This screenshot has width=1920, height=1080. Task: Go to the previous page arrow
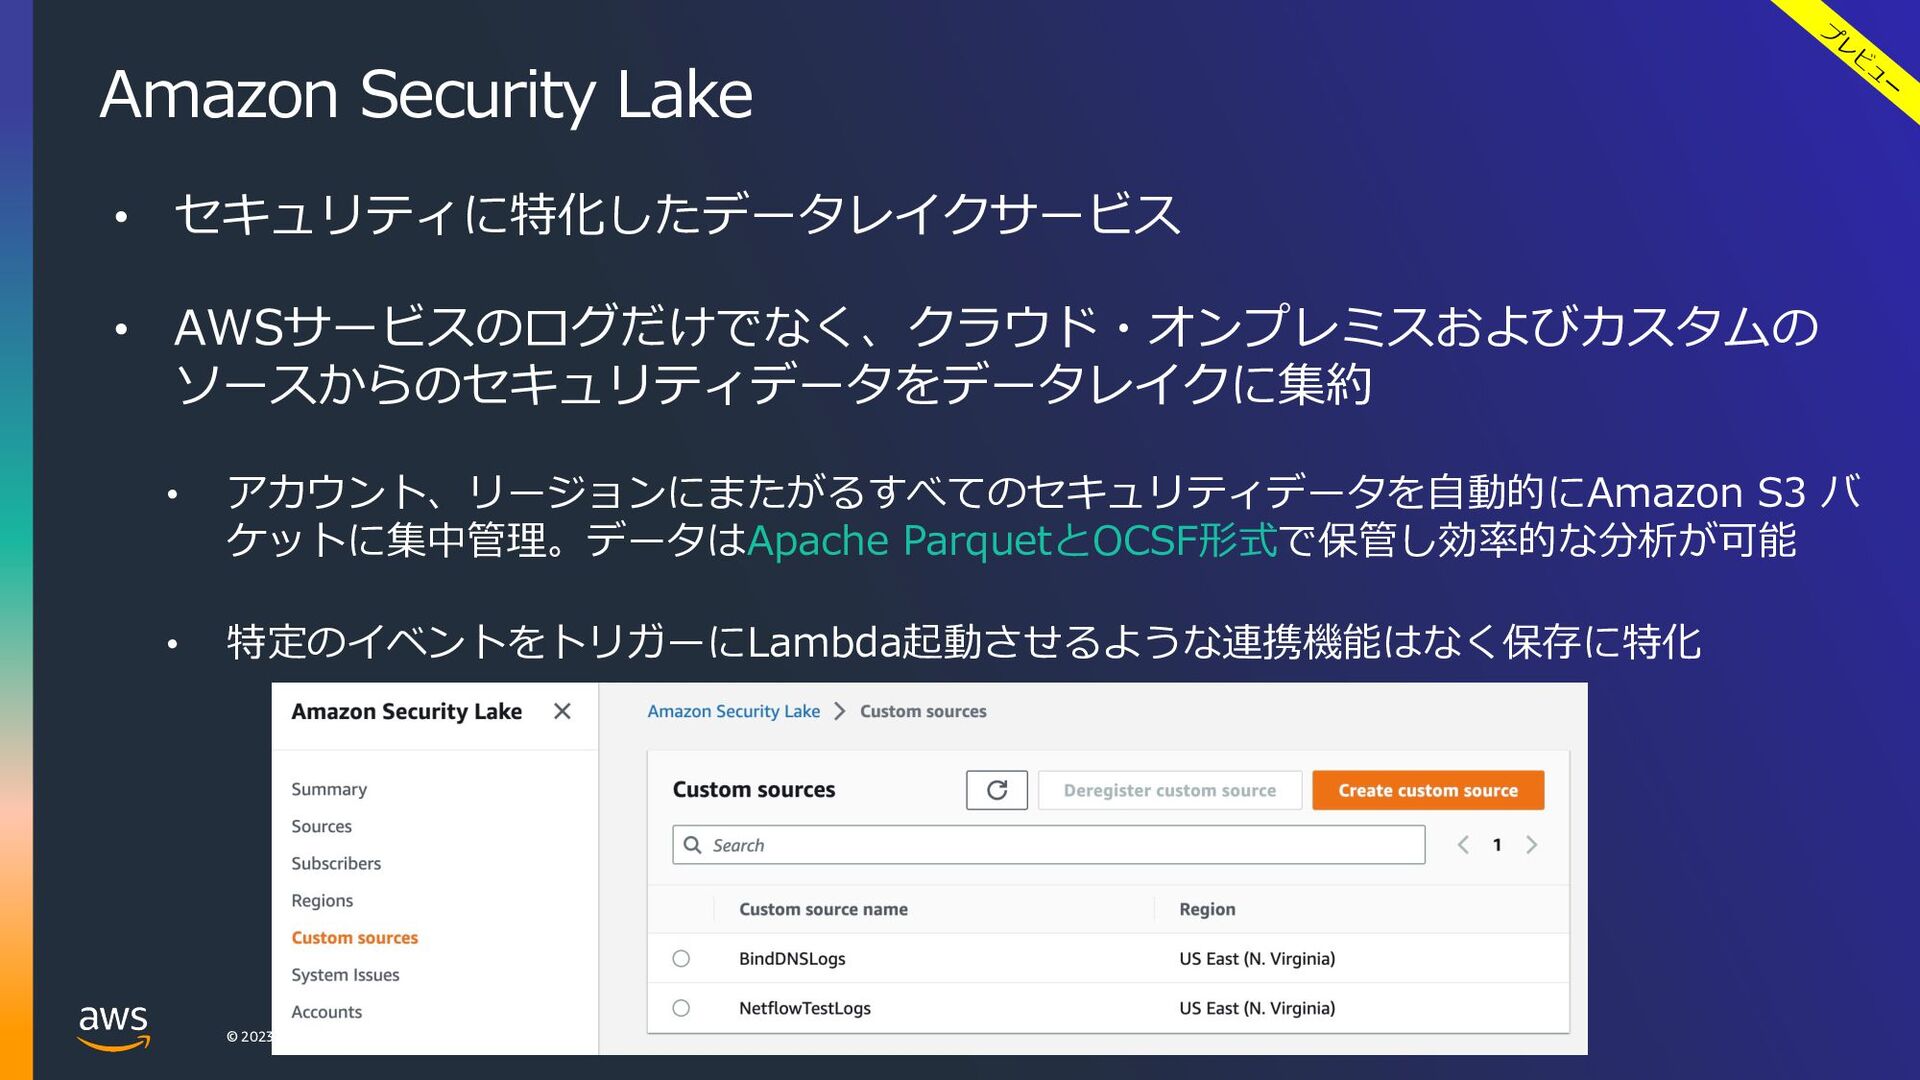[x=1463, y=845]
